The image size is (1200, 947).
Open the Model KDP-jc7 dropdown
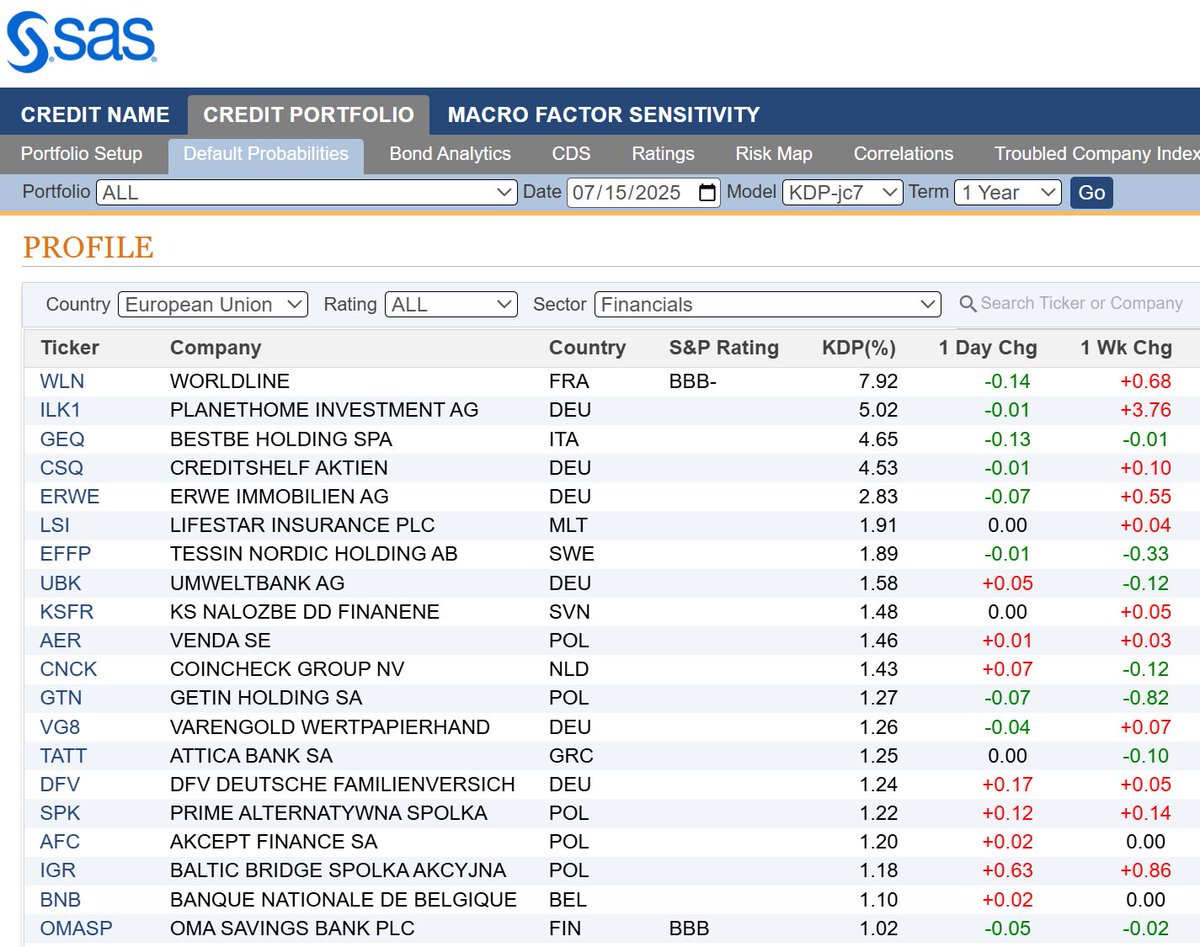pyautogui.click(x=843, y=193)
